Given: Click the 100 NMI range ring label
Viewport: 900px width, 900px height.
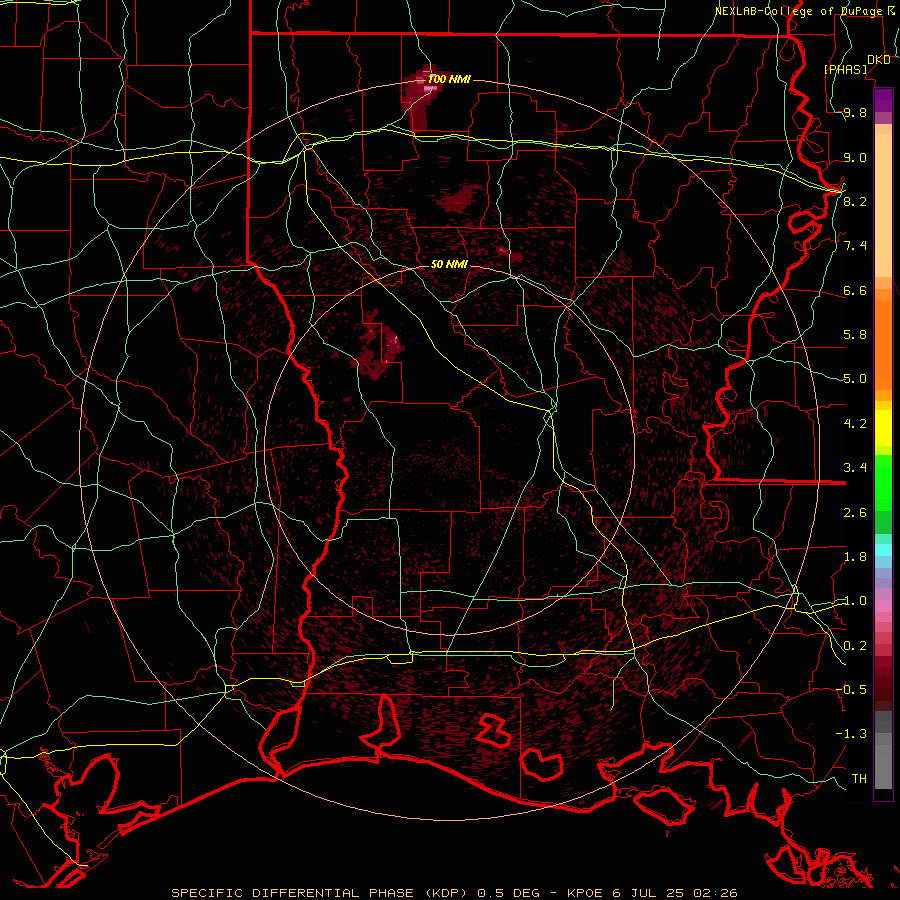Looking at the screenshot, I should pyautogui.click(x=449, y=79).
